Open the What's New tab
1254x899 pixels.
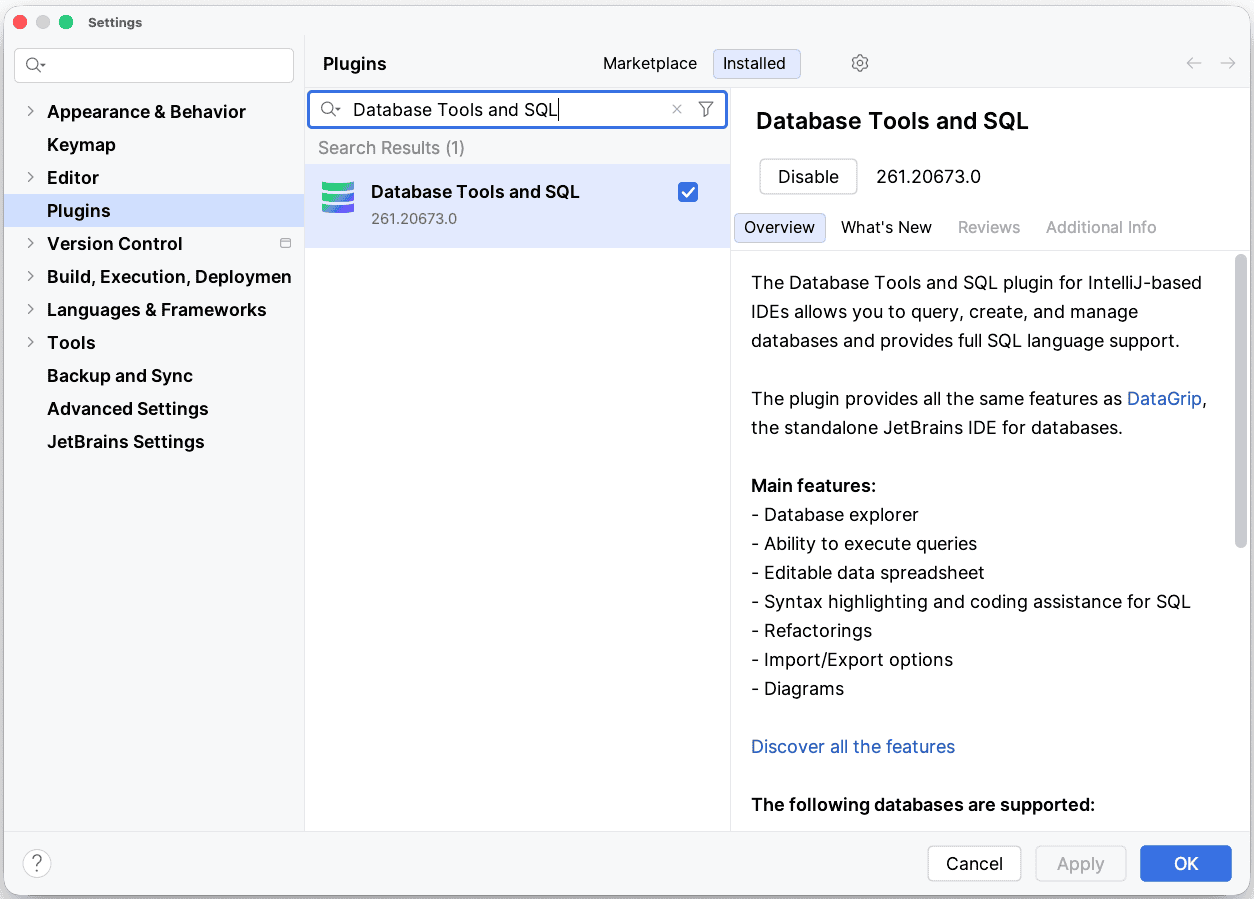886,227
